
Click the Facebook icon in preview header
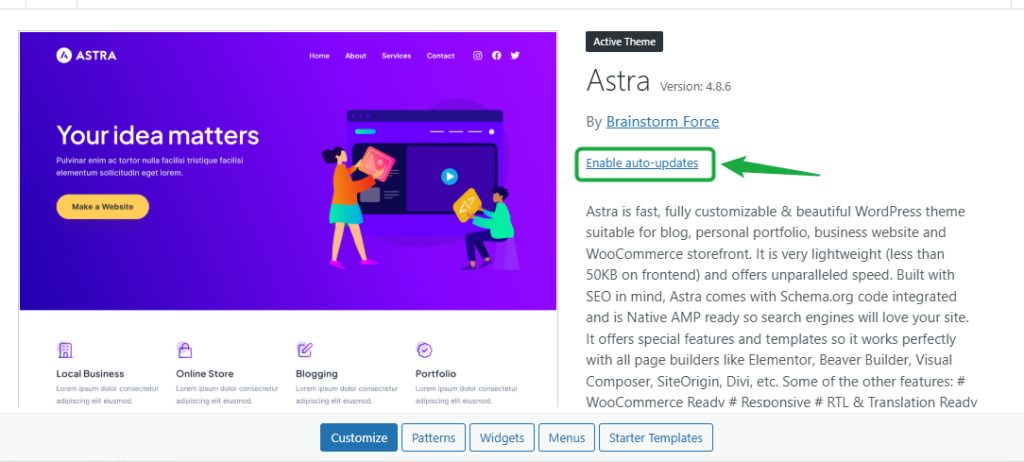coord(497,56)
